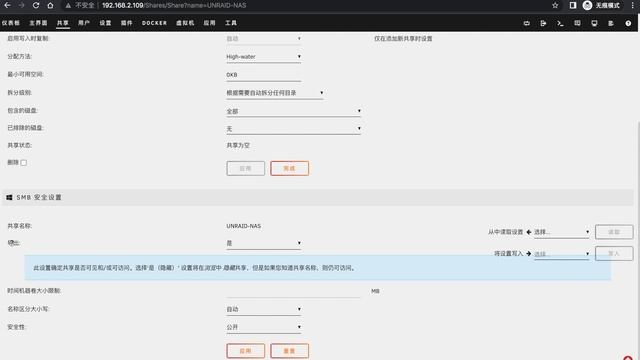The height and width of the screenshot is (360, 640).
Task: Click the left arrow beside 从中读取设置
Action: [529, 232]
